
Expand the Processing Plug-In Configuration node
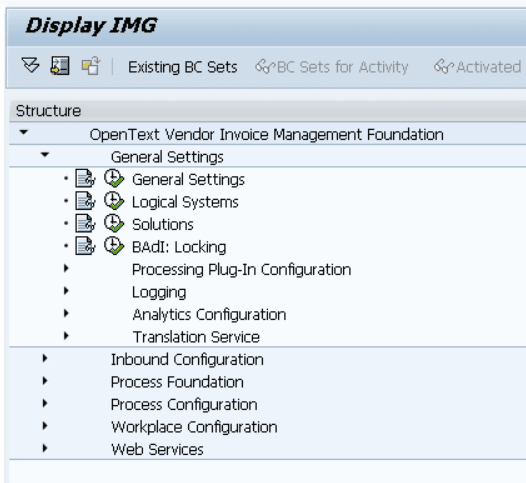[x=66, y=268]
